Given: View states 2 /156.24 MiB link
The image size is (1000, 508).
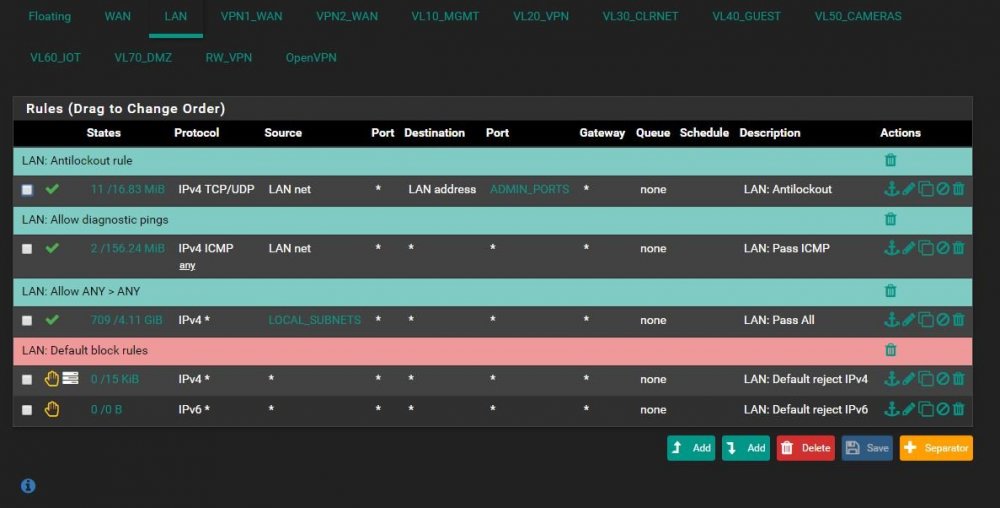Looking at the screenshot, I should coord(128,249).
